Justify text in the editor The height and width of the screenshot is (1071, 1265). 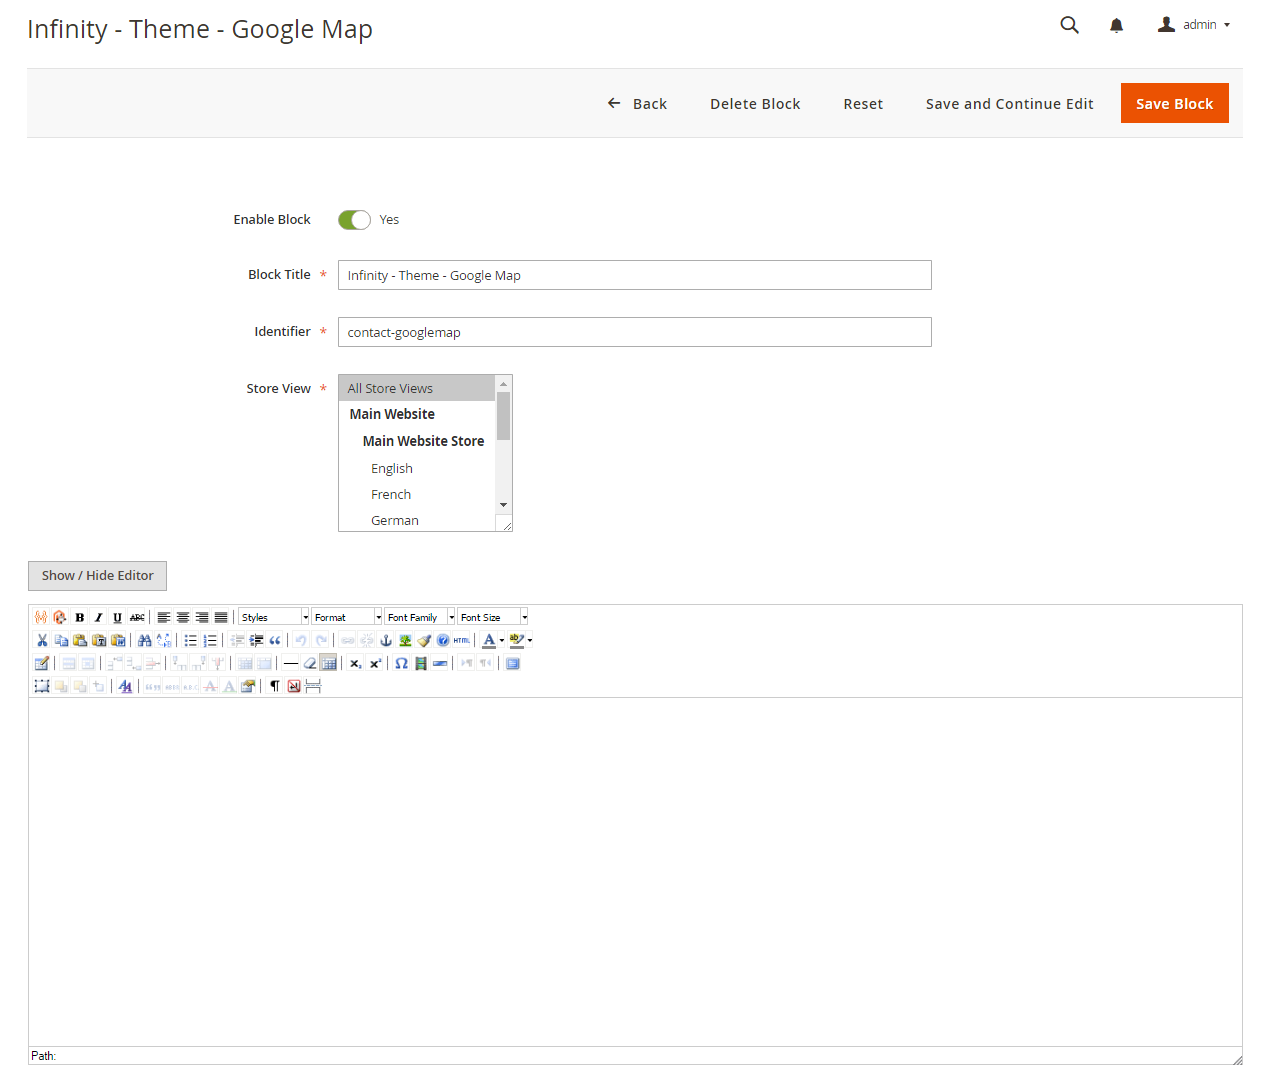(x=221, y=617)
